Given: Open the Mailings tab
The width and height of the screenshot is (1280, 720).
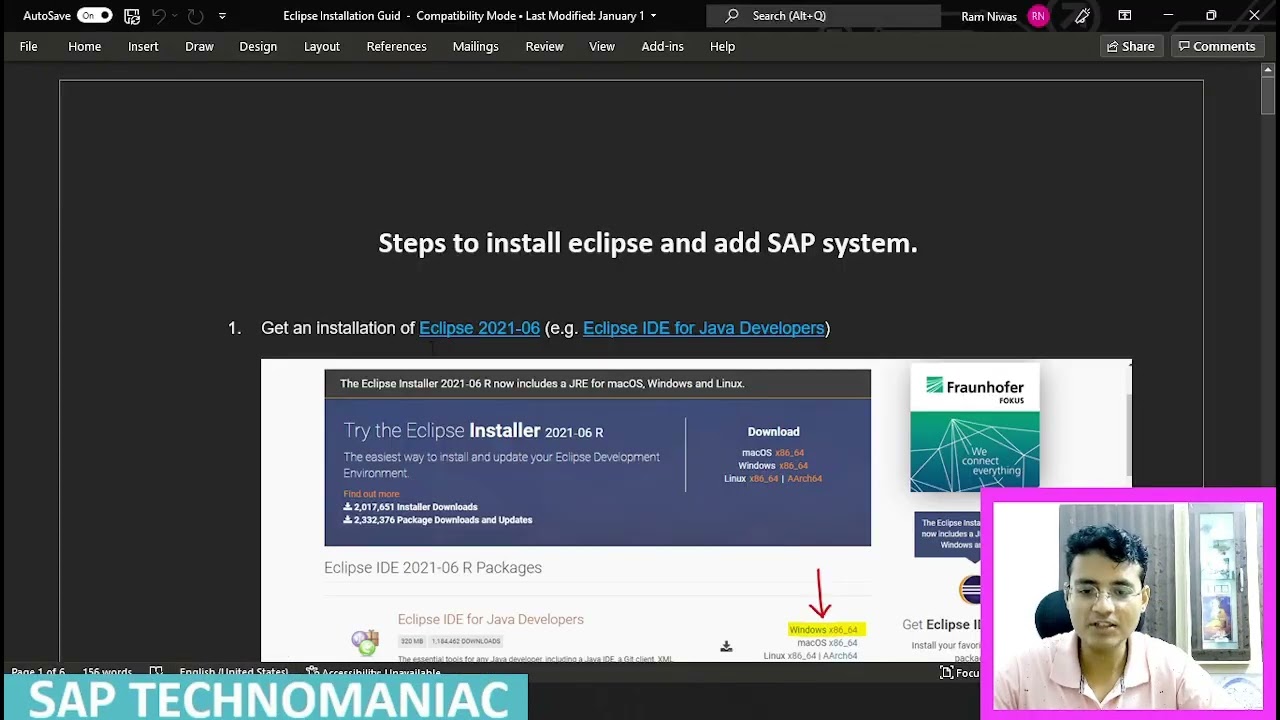Looking at the screenshot, I should pos(475,46).
